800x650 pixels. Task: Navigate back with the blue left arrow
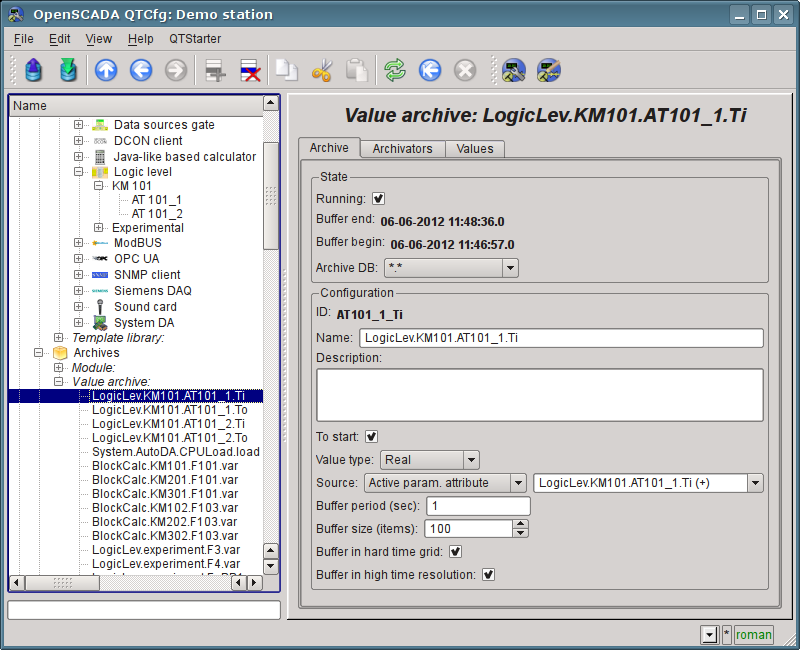pyautogui.click(x=140, y=70)
